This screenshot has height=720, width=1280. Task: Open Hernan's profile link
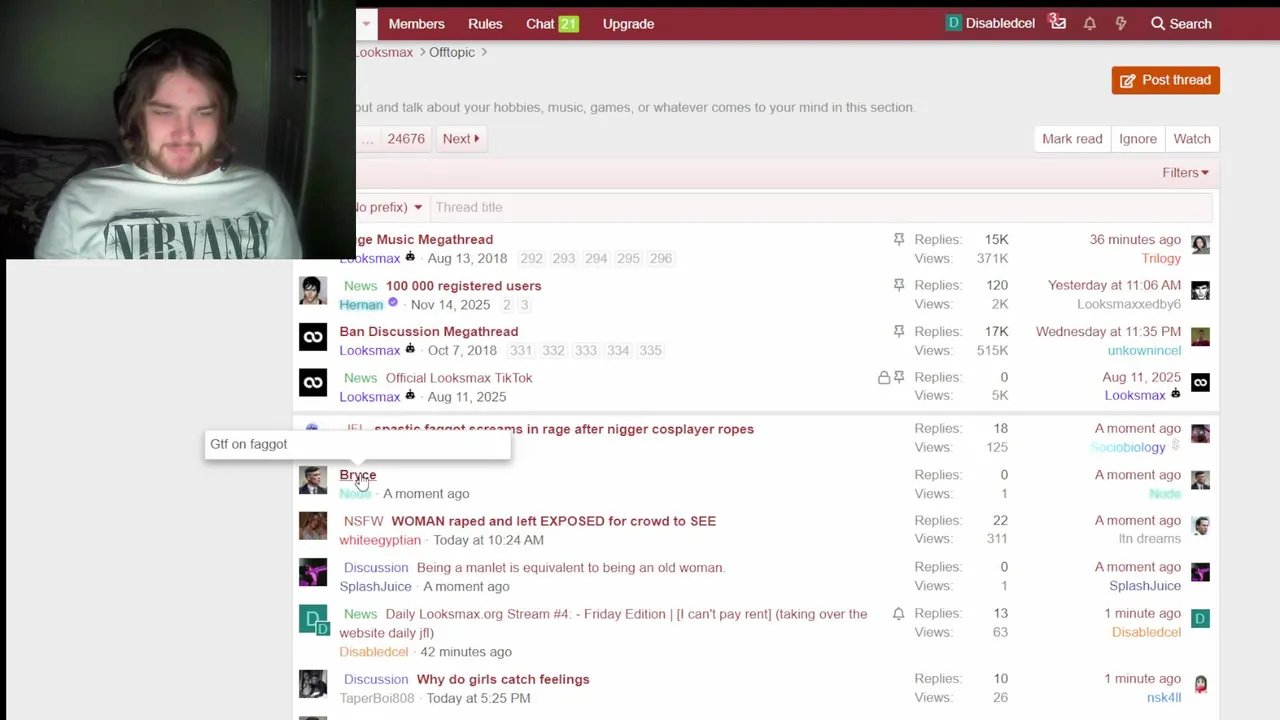[x=361, y=304]
